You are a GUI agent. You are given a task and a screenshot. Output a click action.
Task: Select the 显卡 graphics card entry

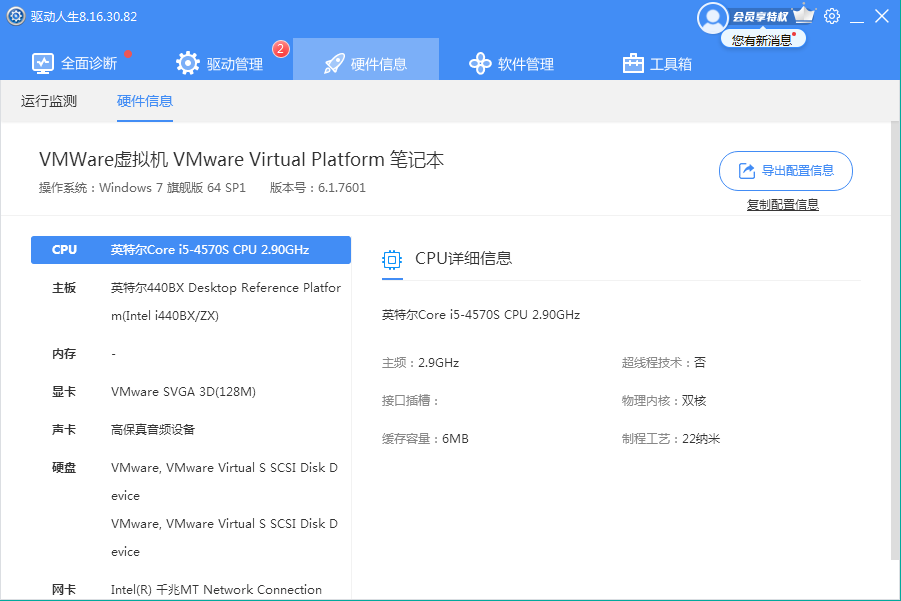tap(191, 392)
